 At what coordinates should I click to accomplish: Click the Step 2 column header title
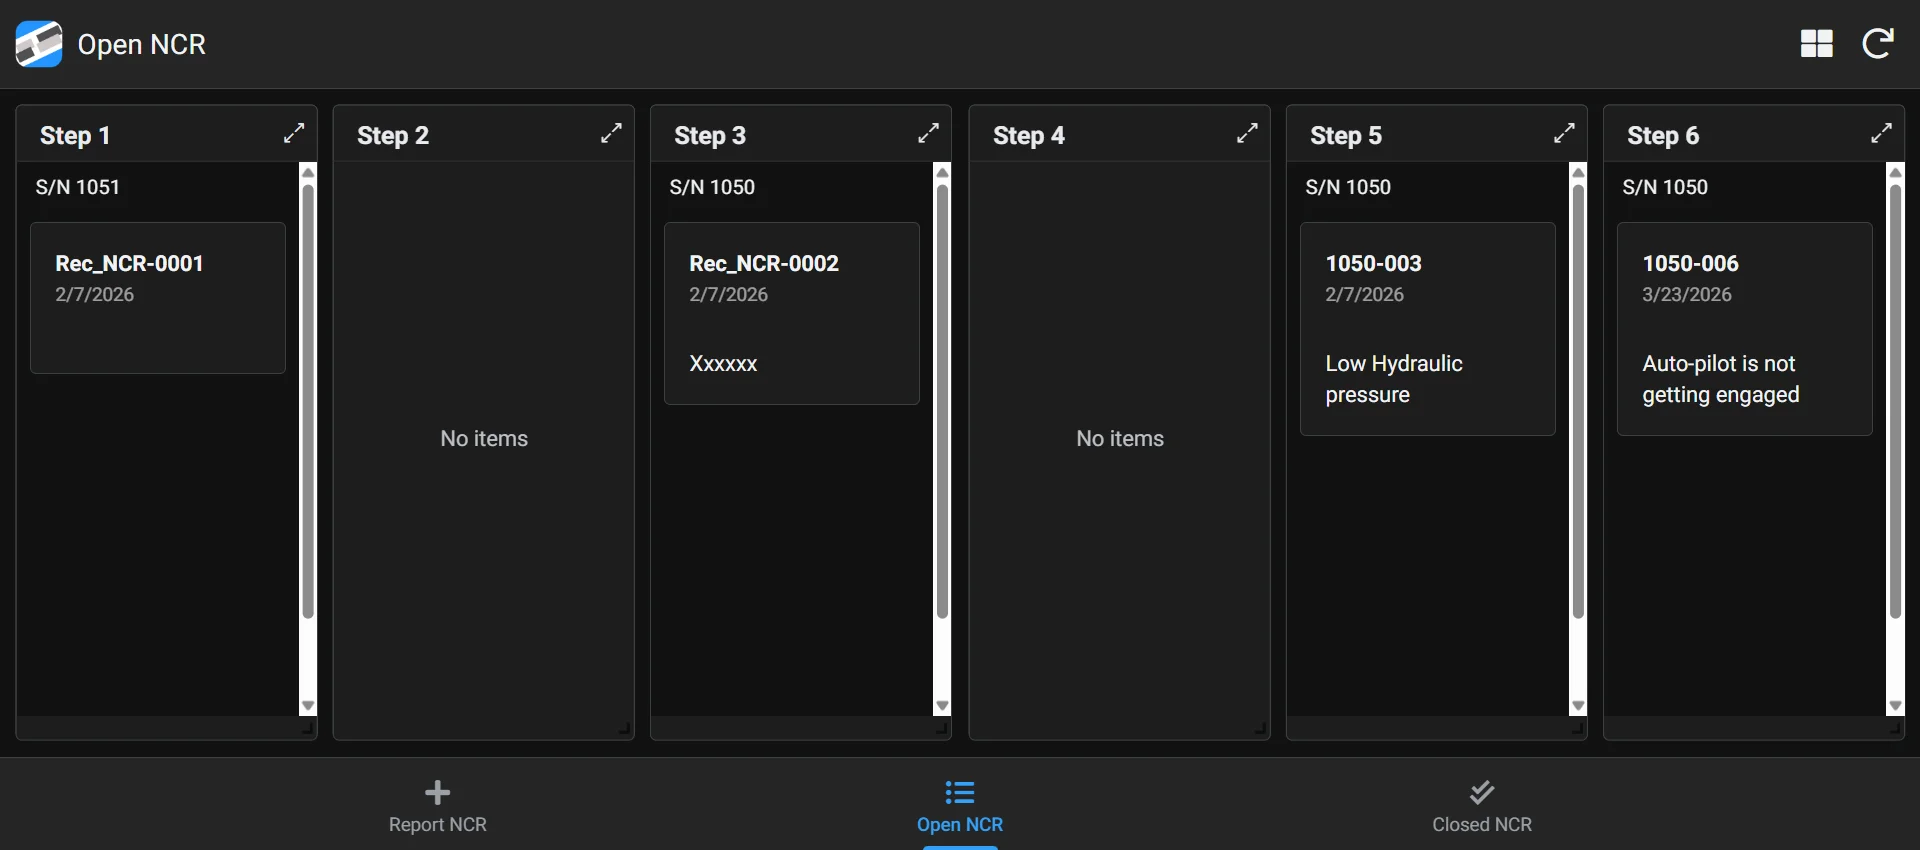tap(393, 135)
